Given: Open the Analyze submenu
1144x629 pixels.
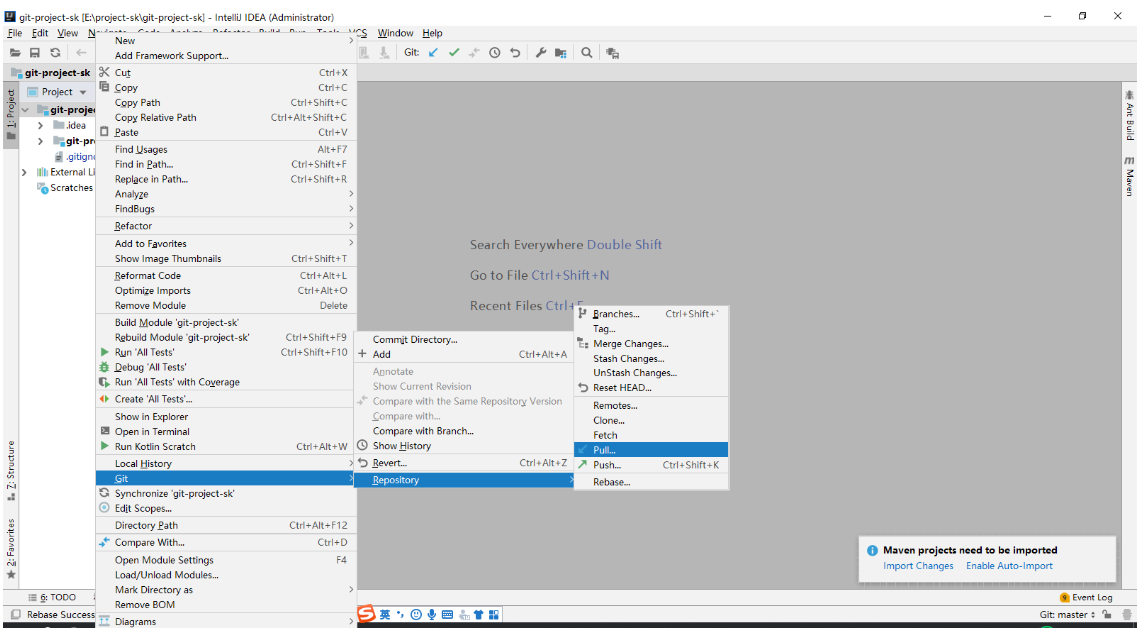Looking at the screenshot, I should click(x=226, y=194).
